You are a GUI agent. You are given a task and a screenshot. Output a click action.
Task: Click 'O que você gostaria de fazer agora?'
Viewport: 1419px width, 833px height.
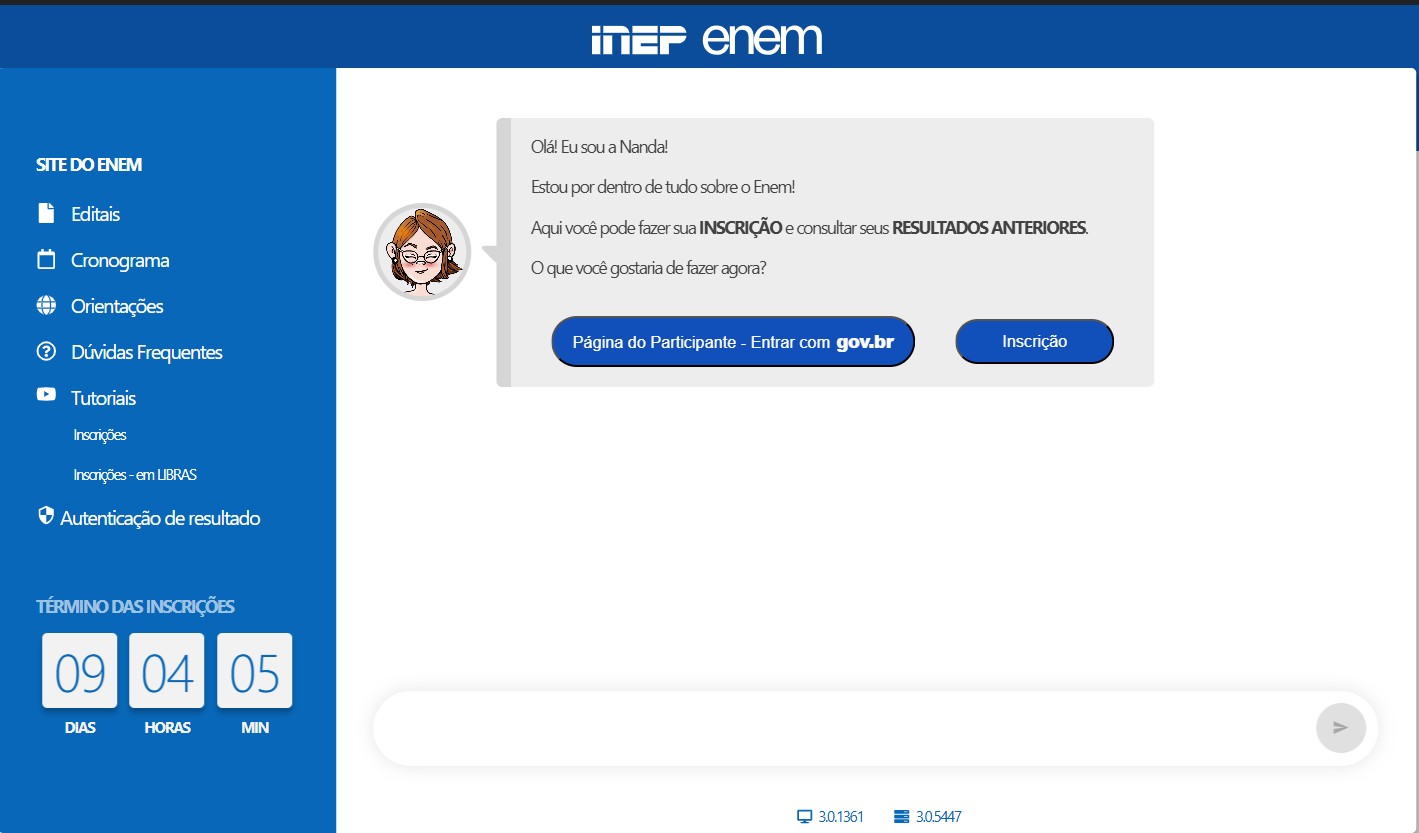[x=648, y=268]
